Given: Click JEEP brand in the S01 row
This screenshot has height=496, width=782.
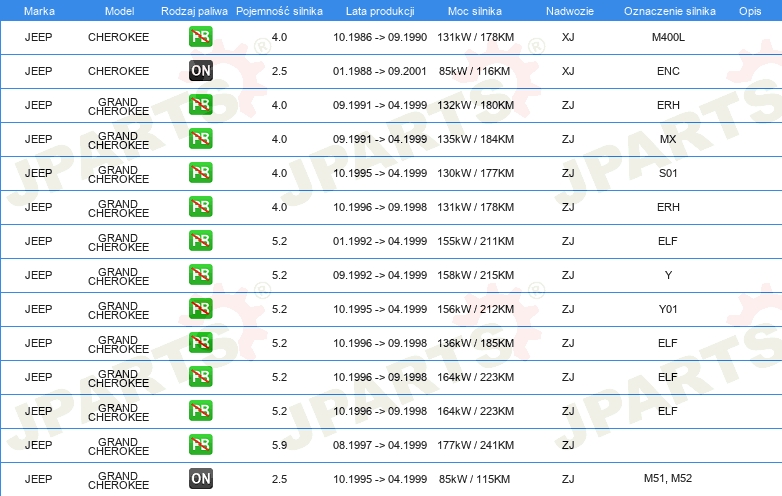Looking at the screenshot, I should point(38,173).
